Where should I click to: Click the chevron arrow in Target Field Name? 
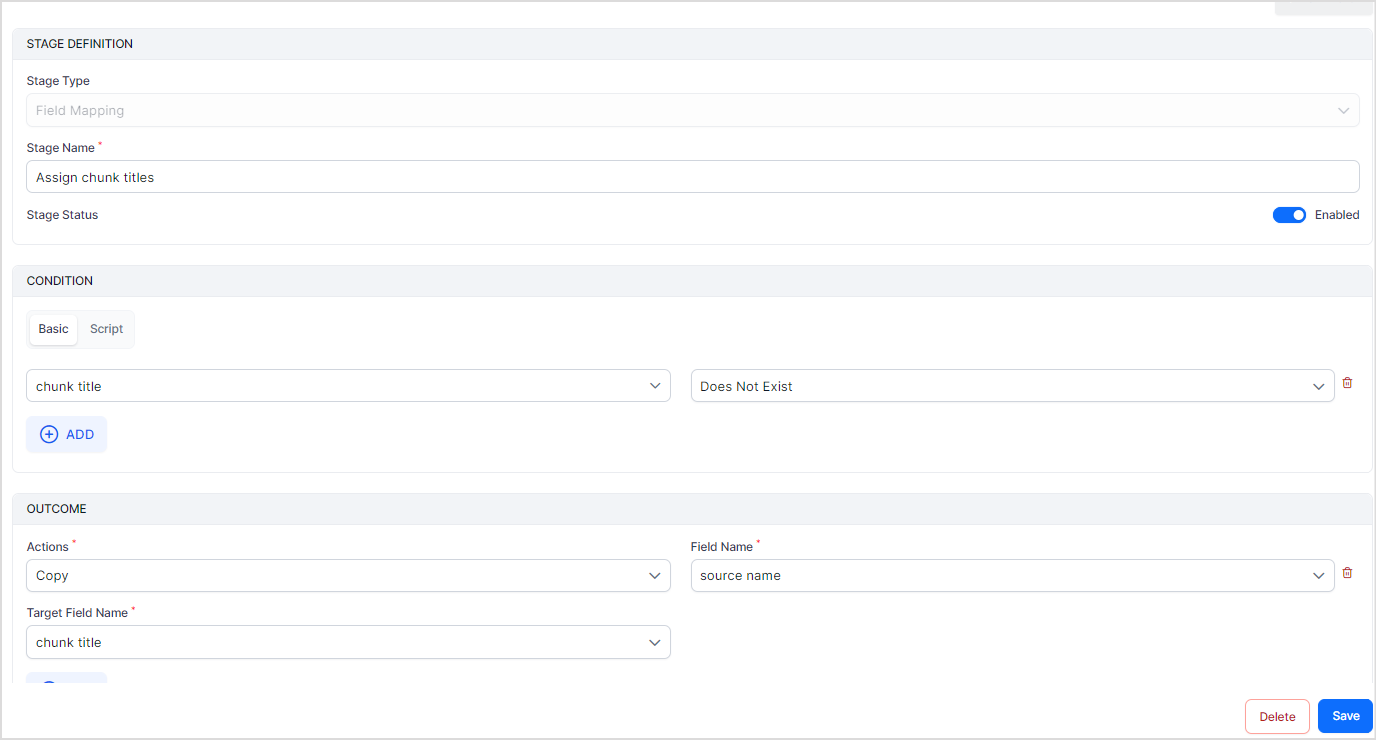[655, 643]
